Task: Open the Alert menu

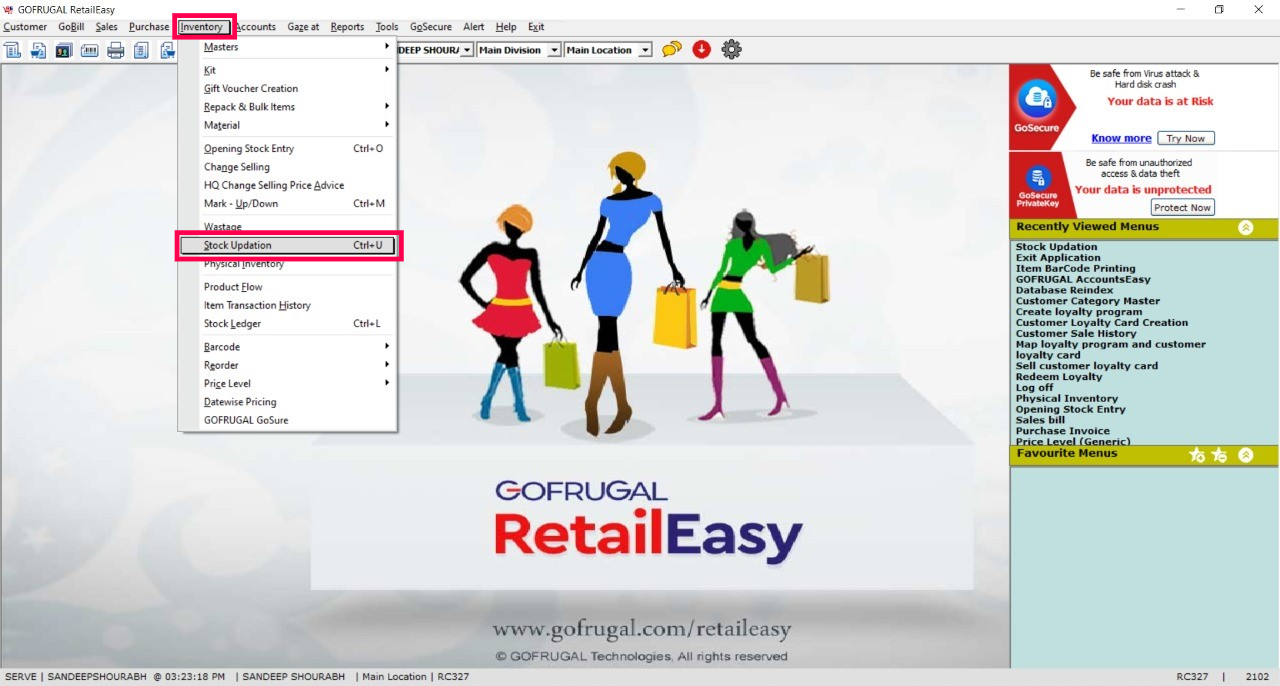Action: coord(473,27)
